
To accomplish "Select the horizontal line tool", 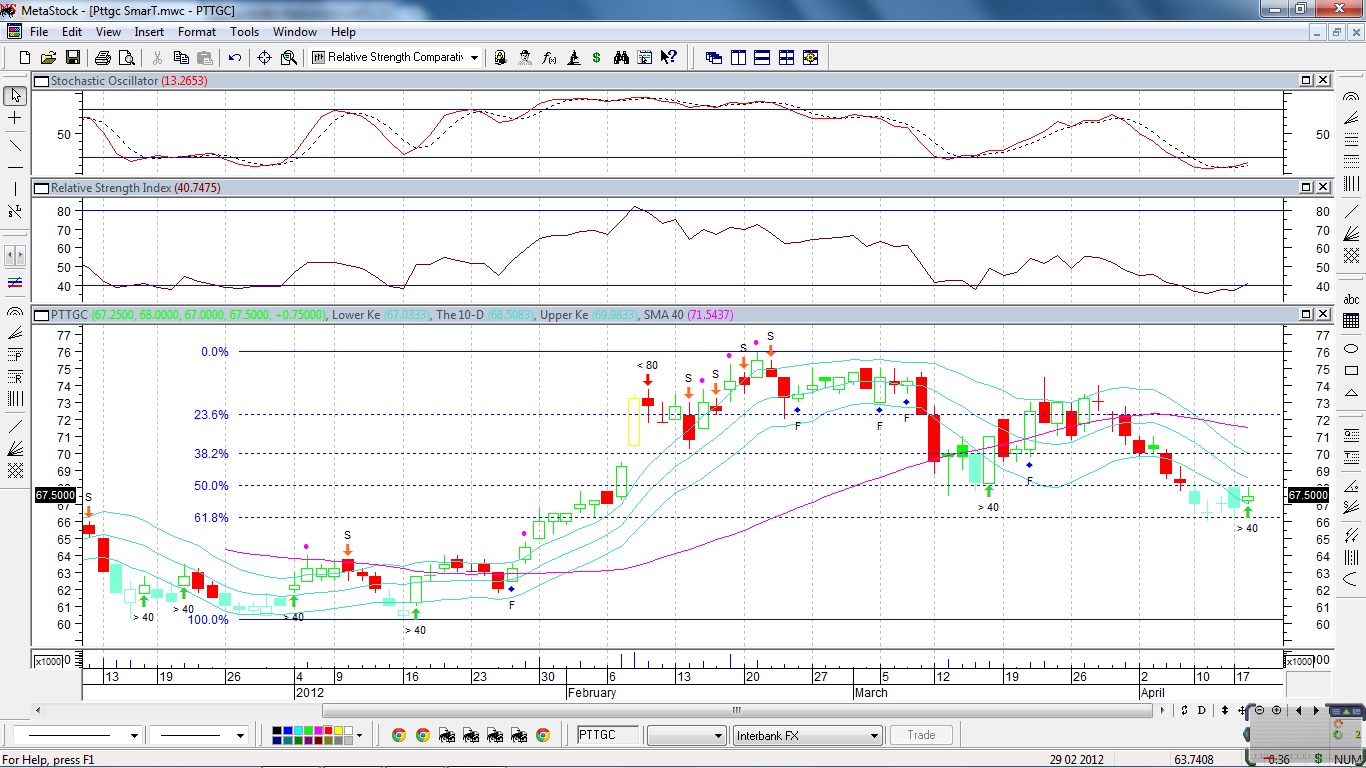I will tap(15, 167).
